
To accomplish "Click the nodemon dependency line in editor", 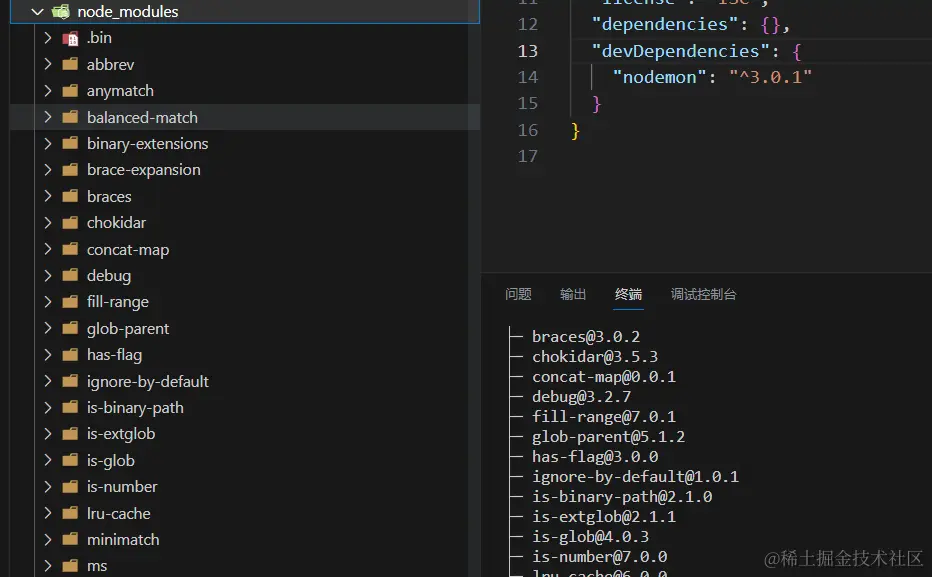I will [x=712, y=77].
